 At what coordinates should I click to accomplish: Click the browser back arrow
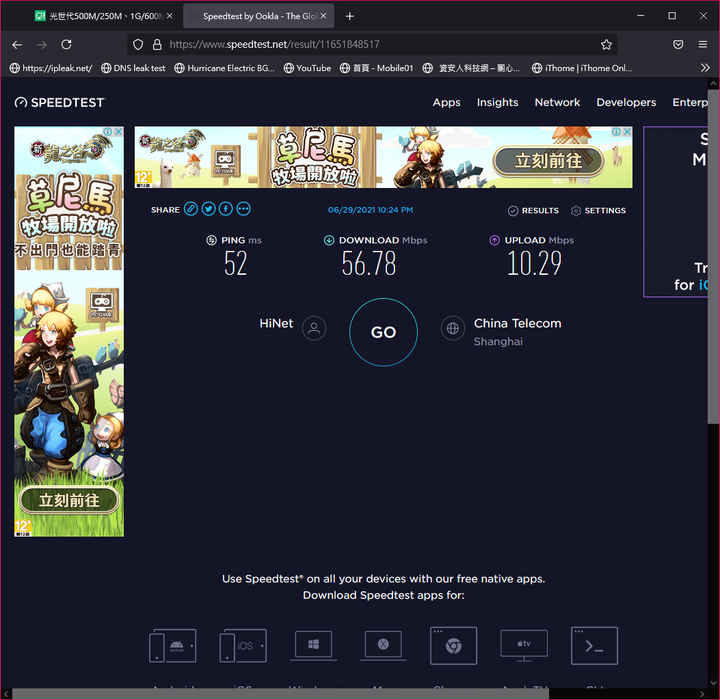click(x=17, y=45)
